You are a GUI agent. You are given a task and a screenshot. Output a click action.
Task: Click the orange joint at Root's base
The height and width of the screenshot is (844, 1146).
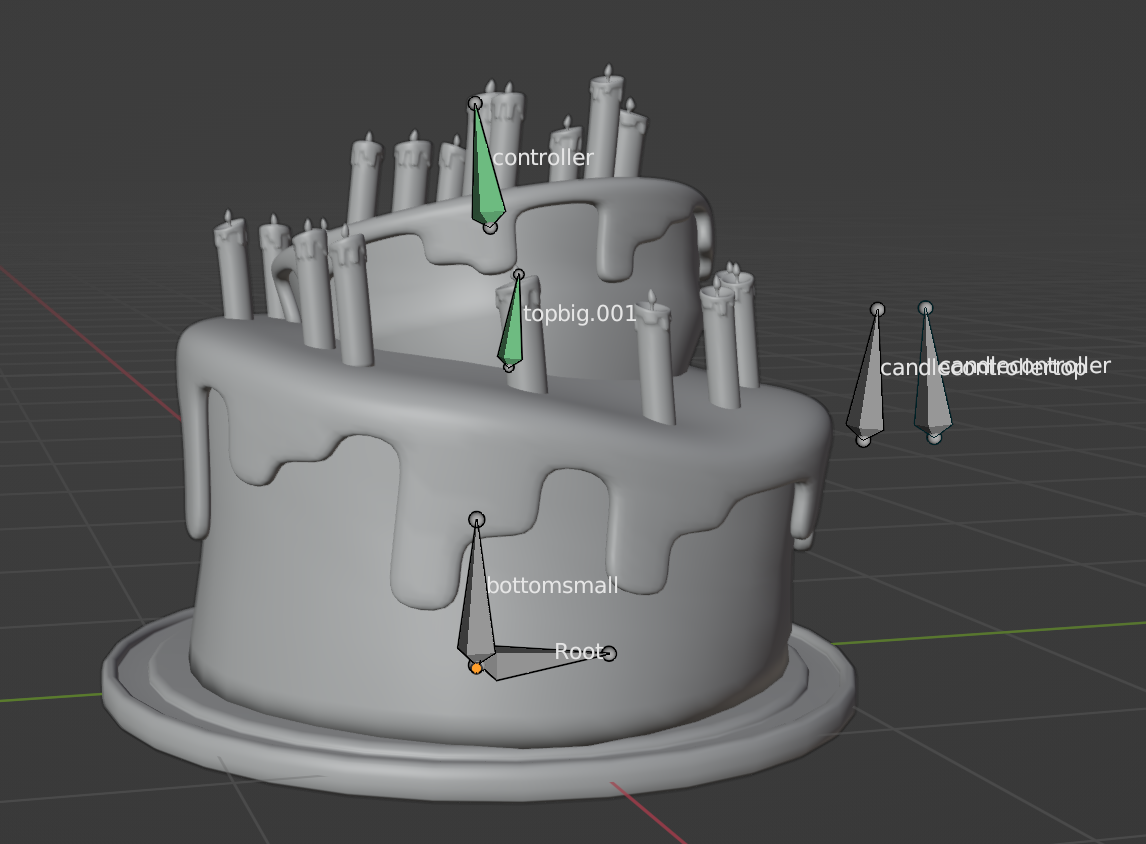[x=476, y=668]
